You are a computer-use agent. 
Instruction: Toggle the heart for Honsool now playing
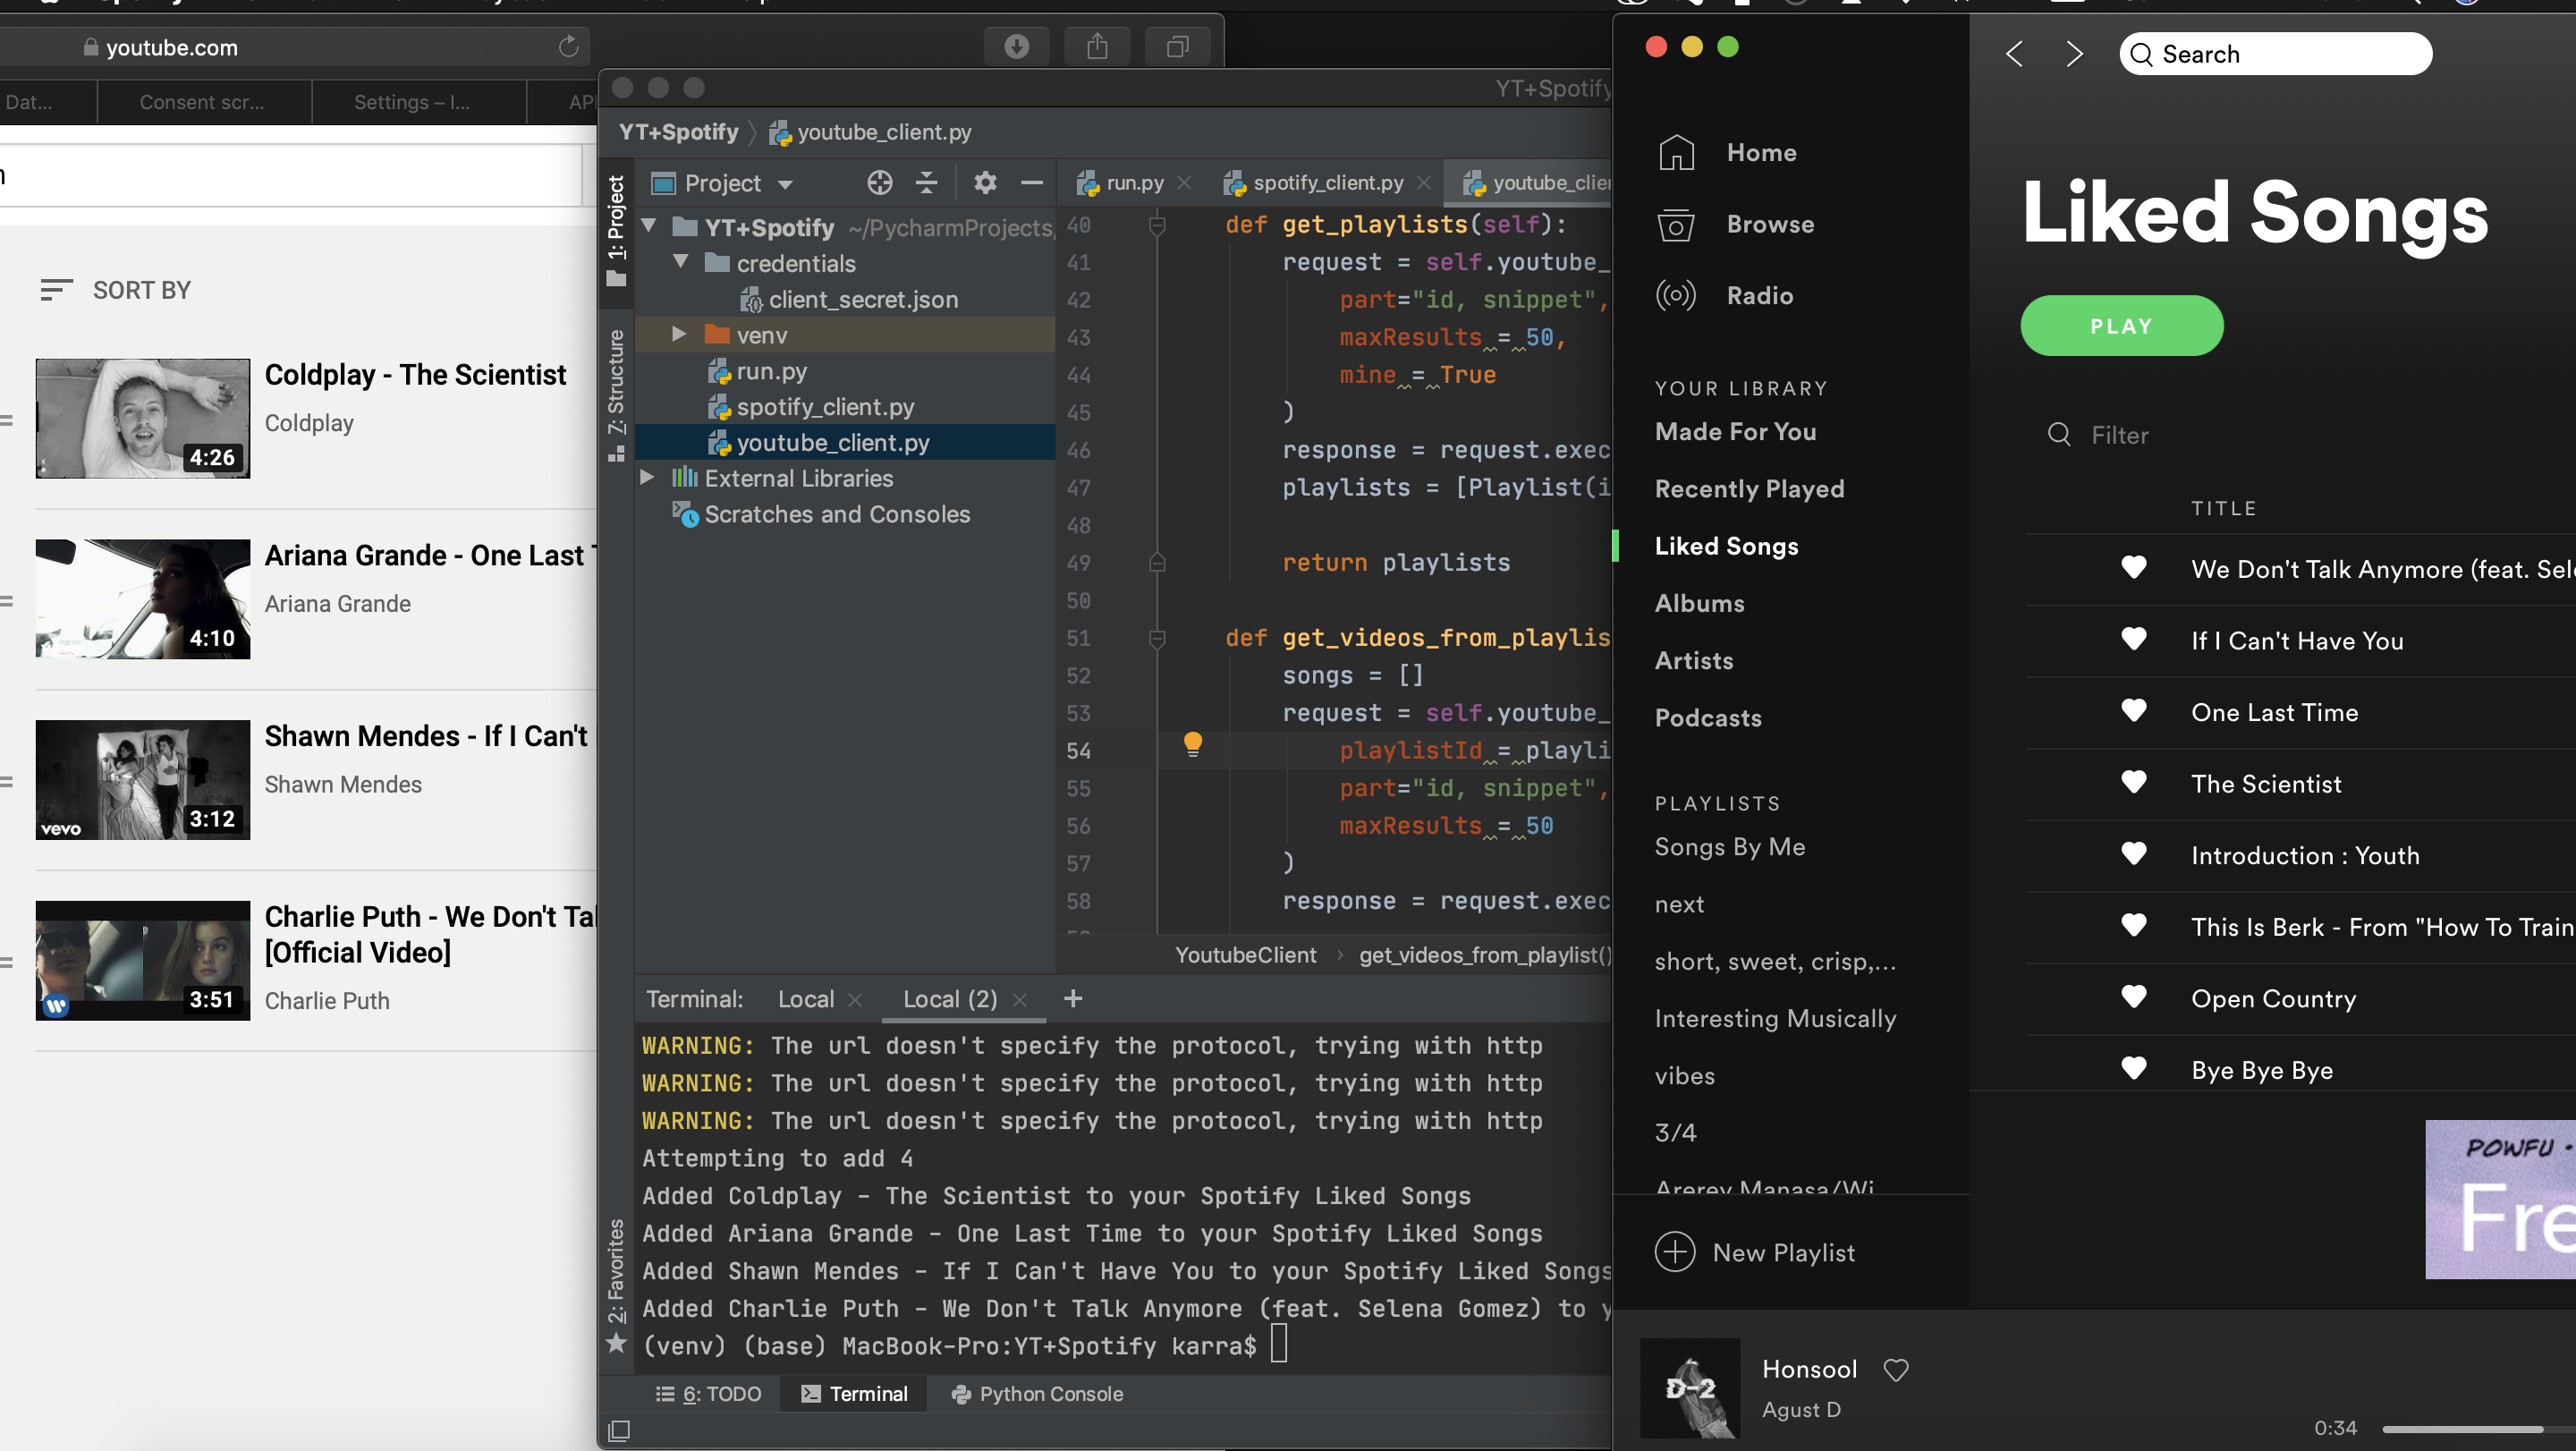pyautogui.click(x=1896, y=1369)
